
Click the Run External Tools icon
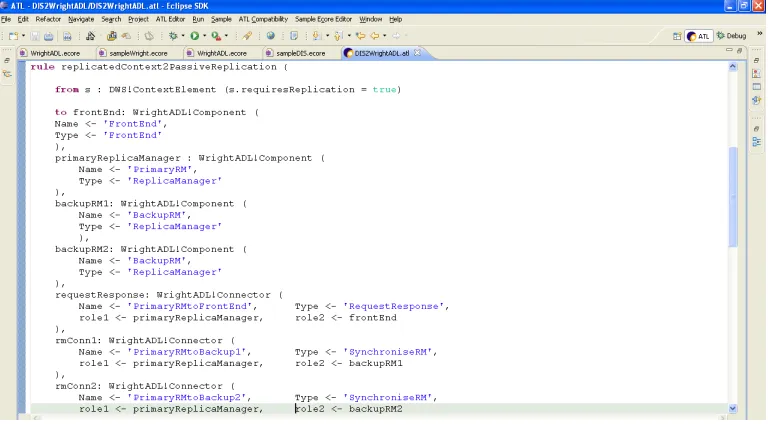pyautogui.click(x=216, y=36)
